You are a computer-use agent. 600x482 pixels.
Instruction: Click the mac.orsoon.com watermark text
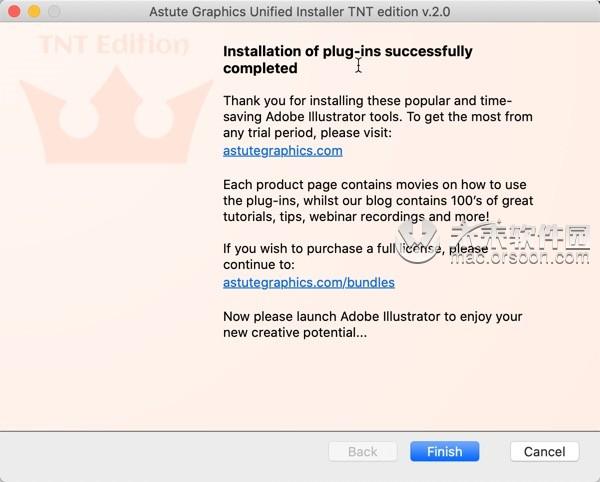click(520, 257)
